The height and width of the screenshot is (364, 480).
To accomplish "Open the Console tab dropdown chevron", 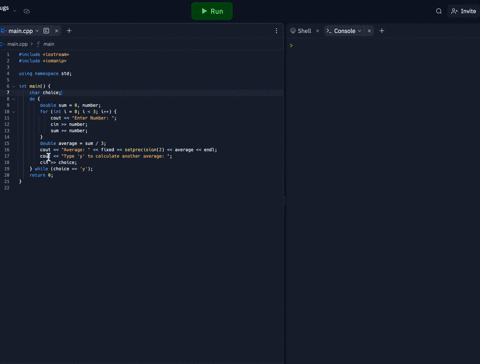I will (360, 31).
